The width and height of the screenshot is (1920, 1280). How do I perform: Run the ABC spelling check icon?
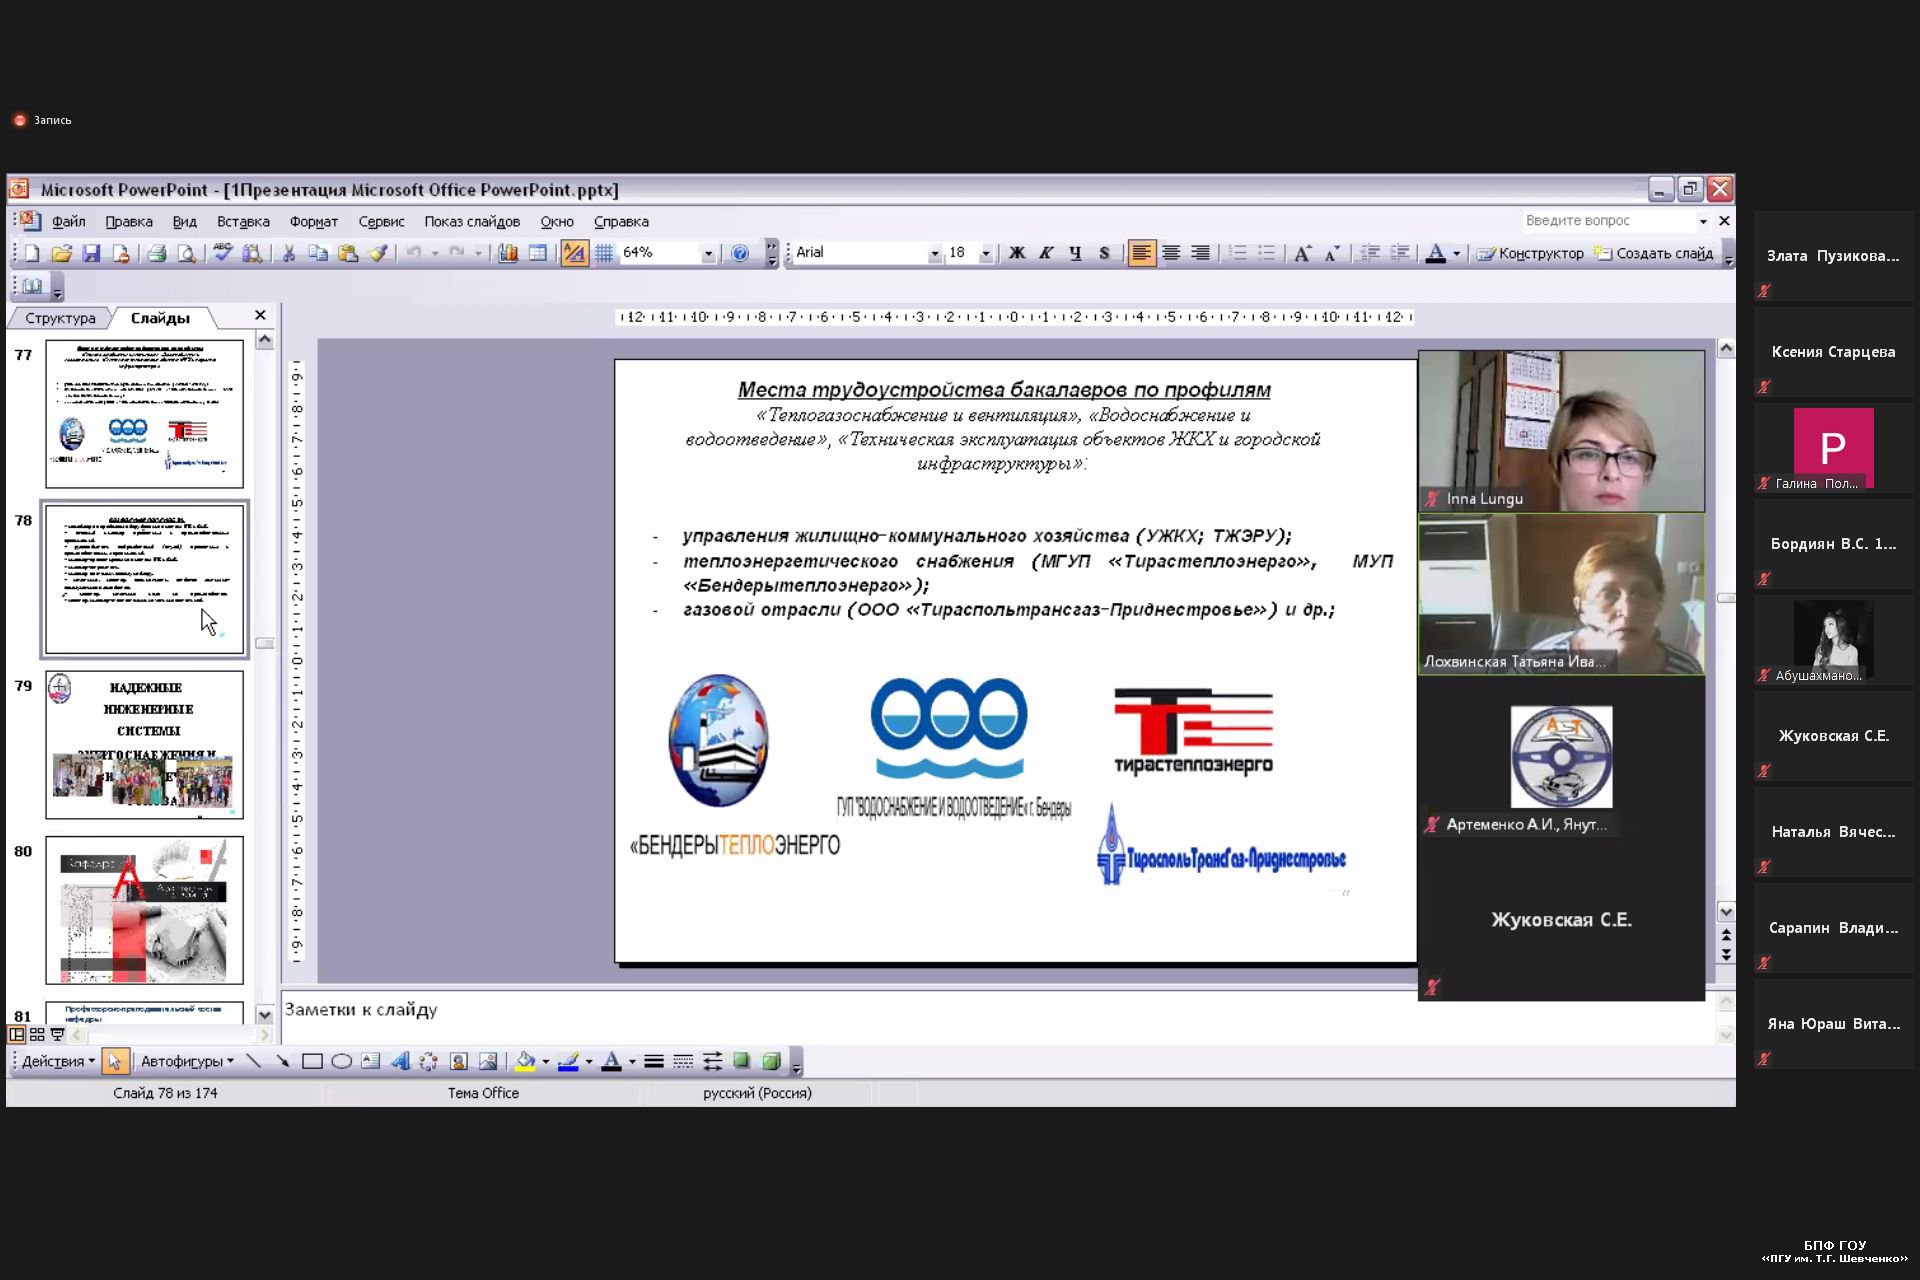pos(222,254)
